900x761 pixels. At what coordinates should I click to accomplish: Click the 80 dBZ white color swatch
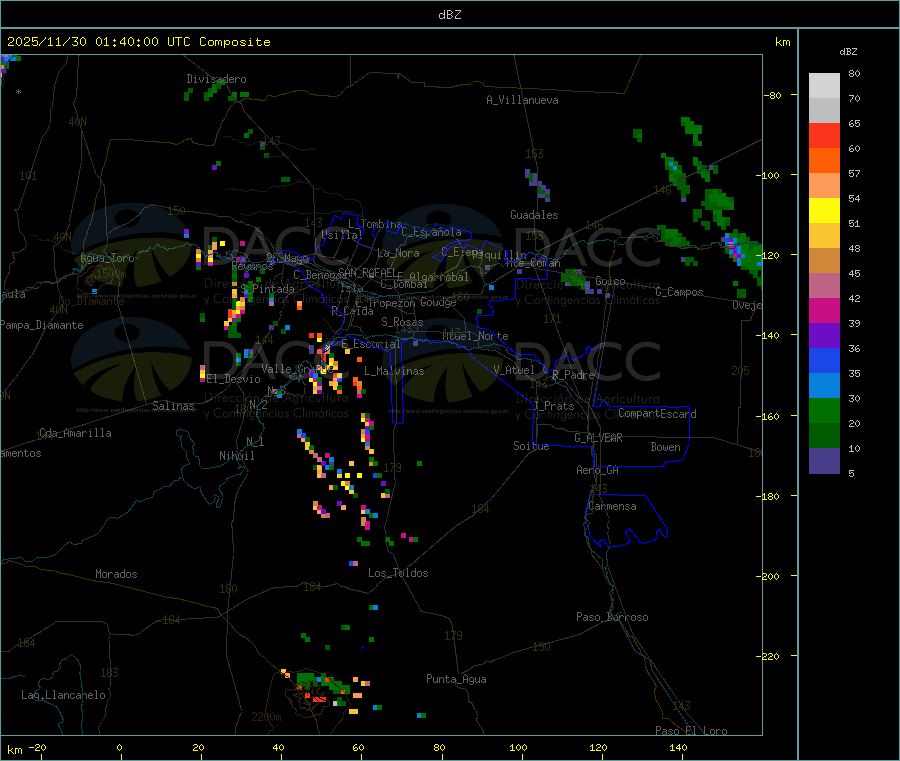[824, 86]
